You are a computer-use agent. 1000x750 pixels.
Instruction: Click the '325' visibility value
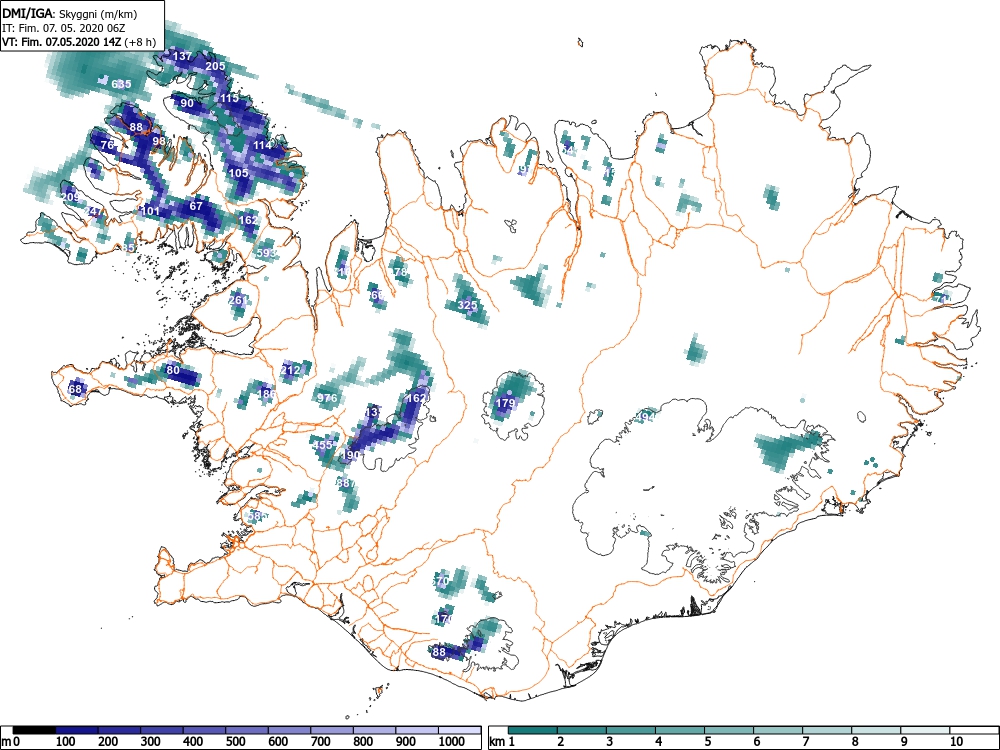point(468,305)
